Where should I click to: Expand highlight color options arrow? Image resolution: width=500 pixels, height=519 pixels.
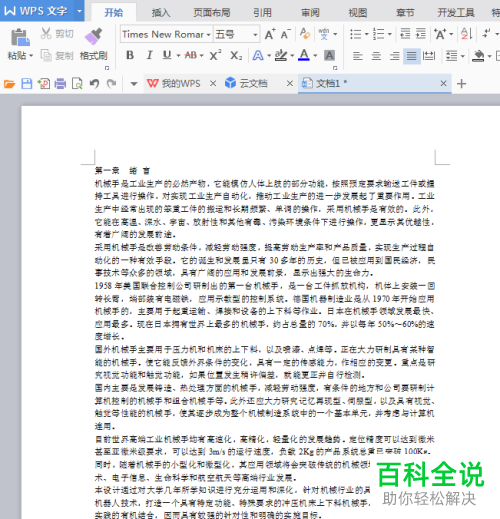292,56
